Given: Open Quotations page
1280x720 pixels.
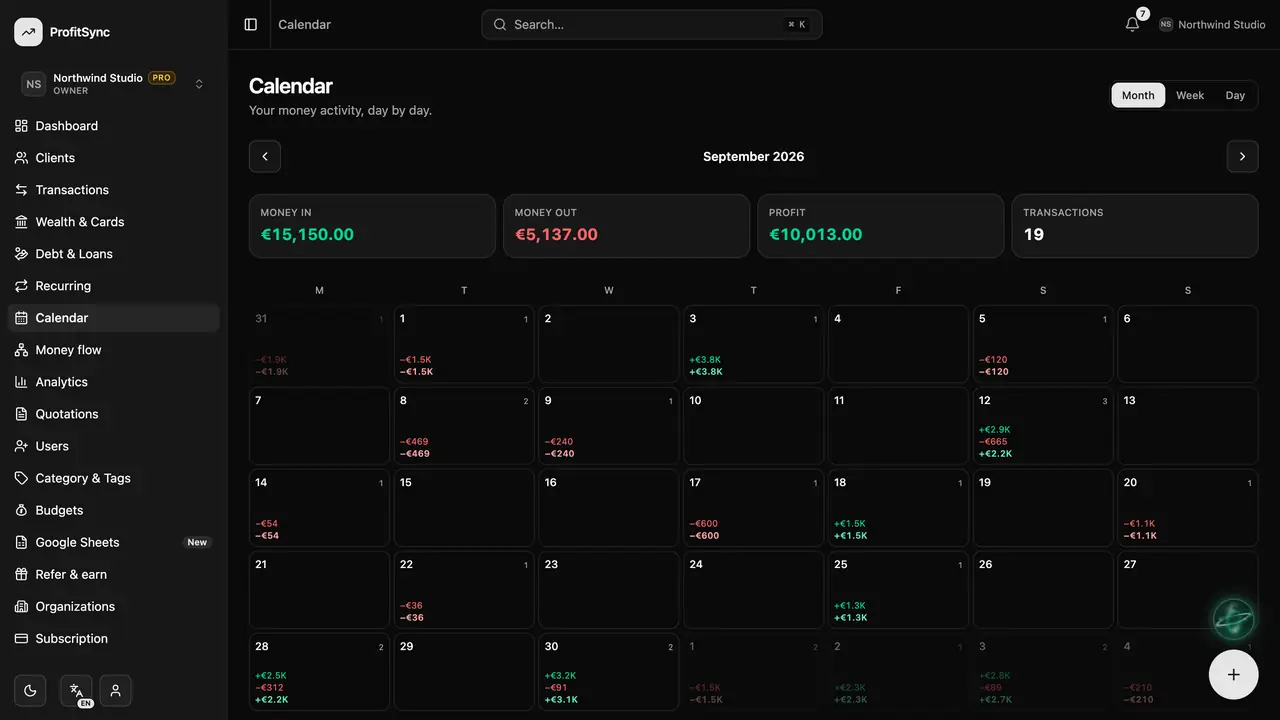Looking at the screenshot, I should coord(114,414).
